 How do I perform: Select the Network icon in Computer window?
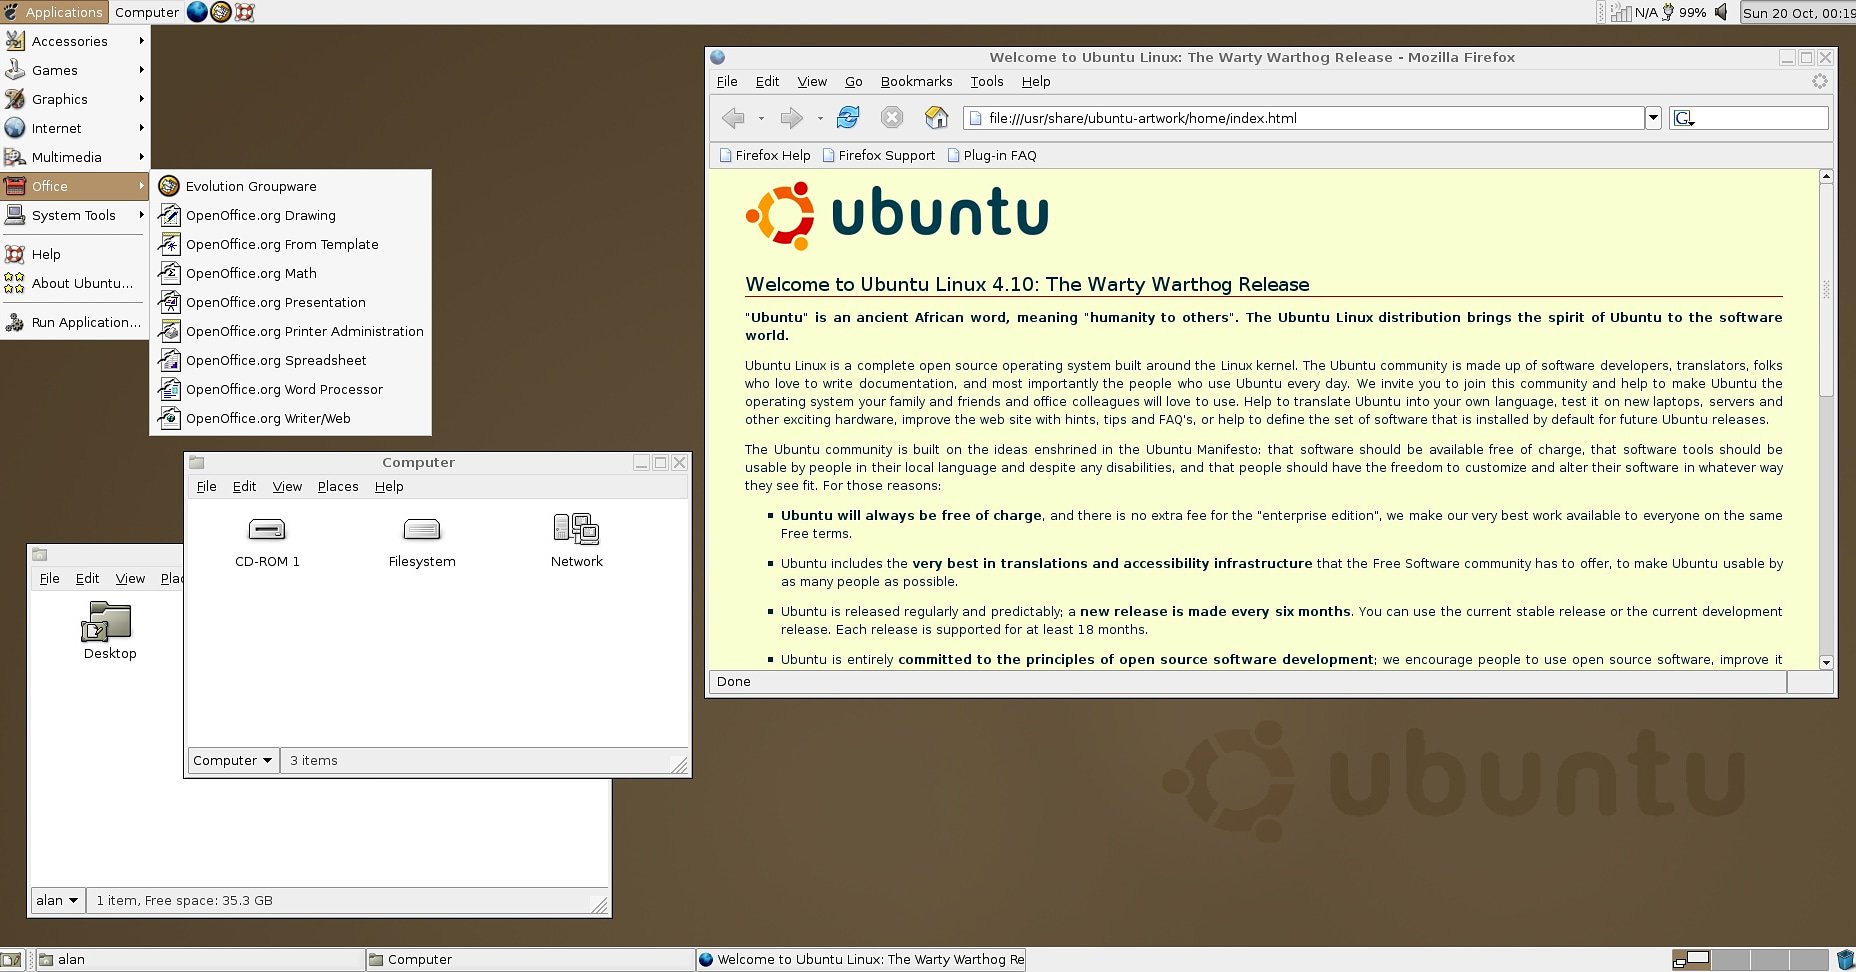577,541
